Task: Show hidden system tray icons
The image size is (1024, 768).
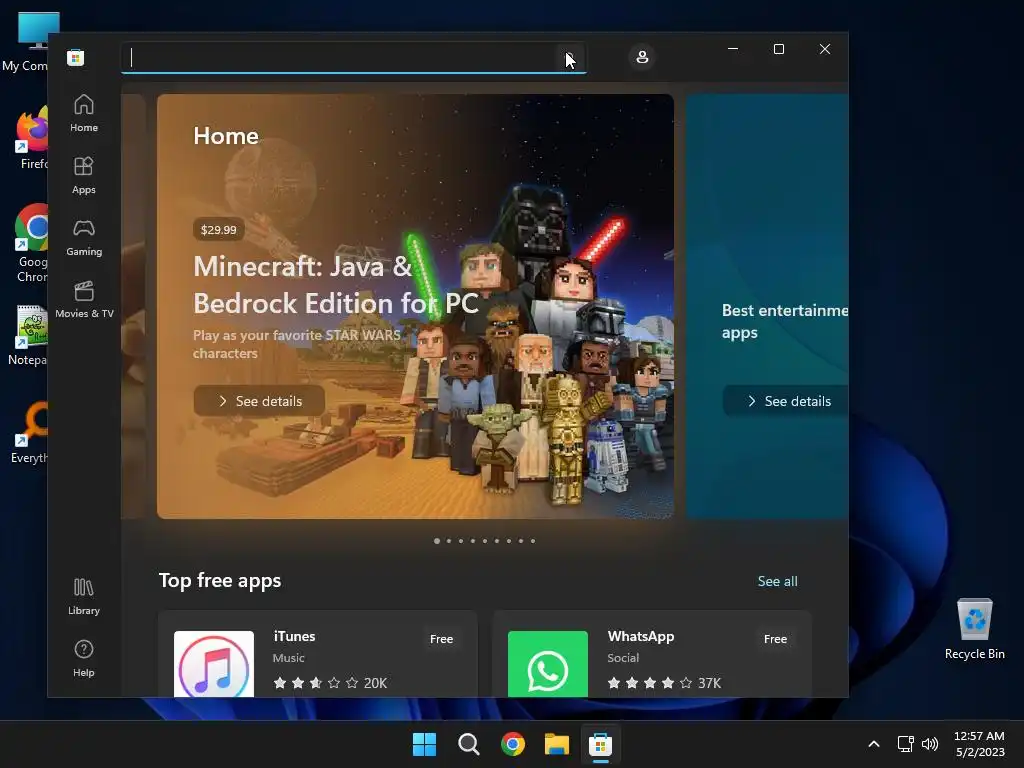Action: pyautogui.click(x=874, y=744)
